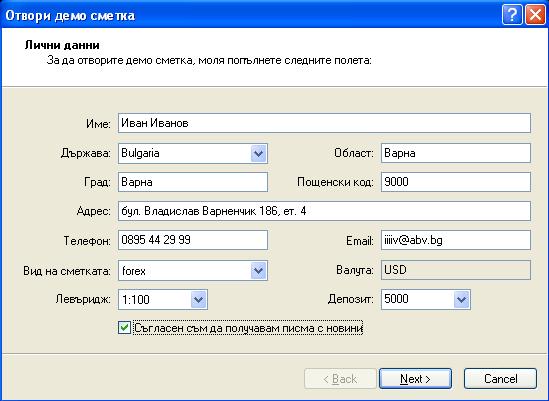The image size is (549, 401).
Task: Click the 1:100 value in Левъридж combo
Action: [x=135, y=300]
